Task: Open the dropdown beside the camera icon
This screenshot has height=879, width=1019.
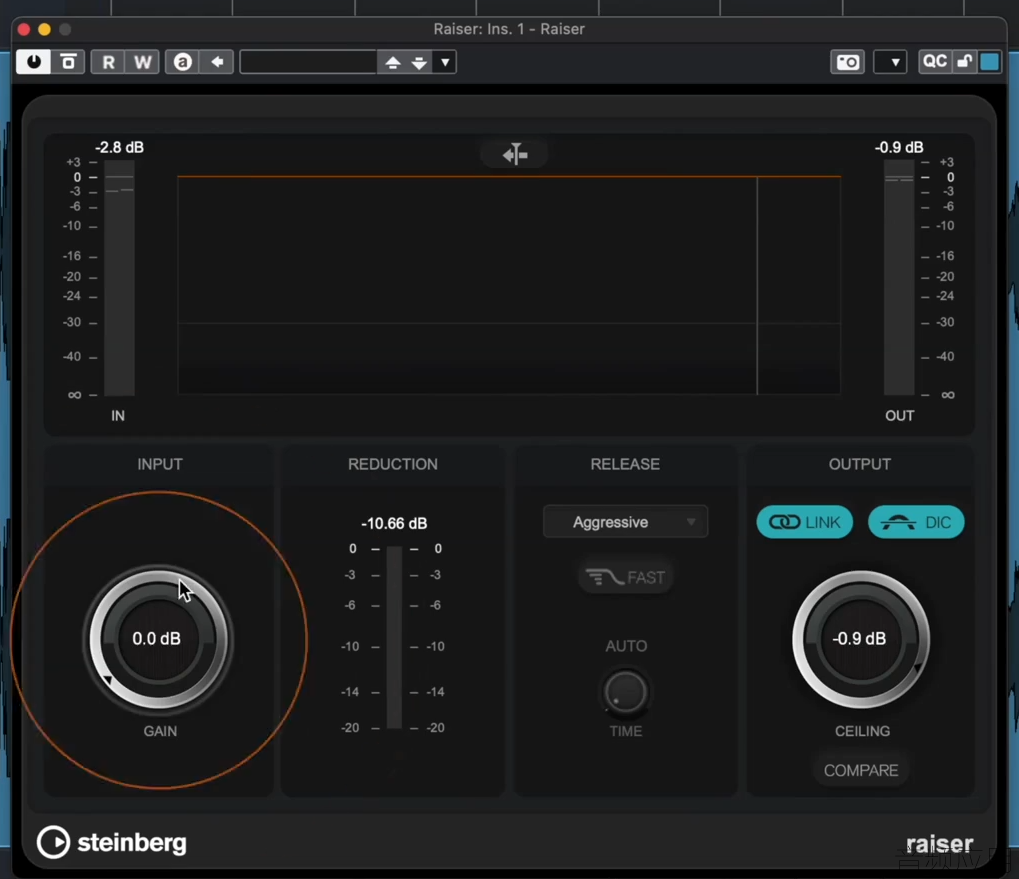Action: 890,62
